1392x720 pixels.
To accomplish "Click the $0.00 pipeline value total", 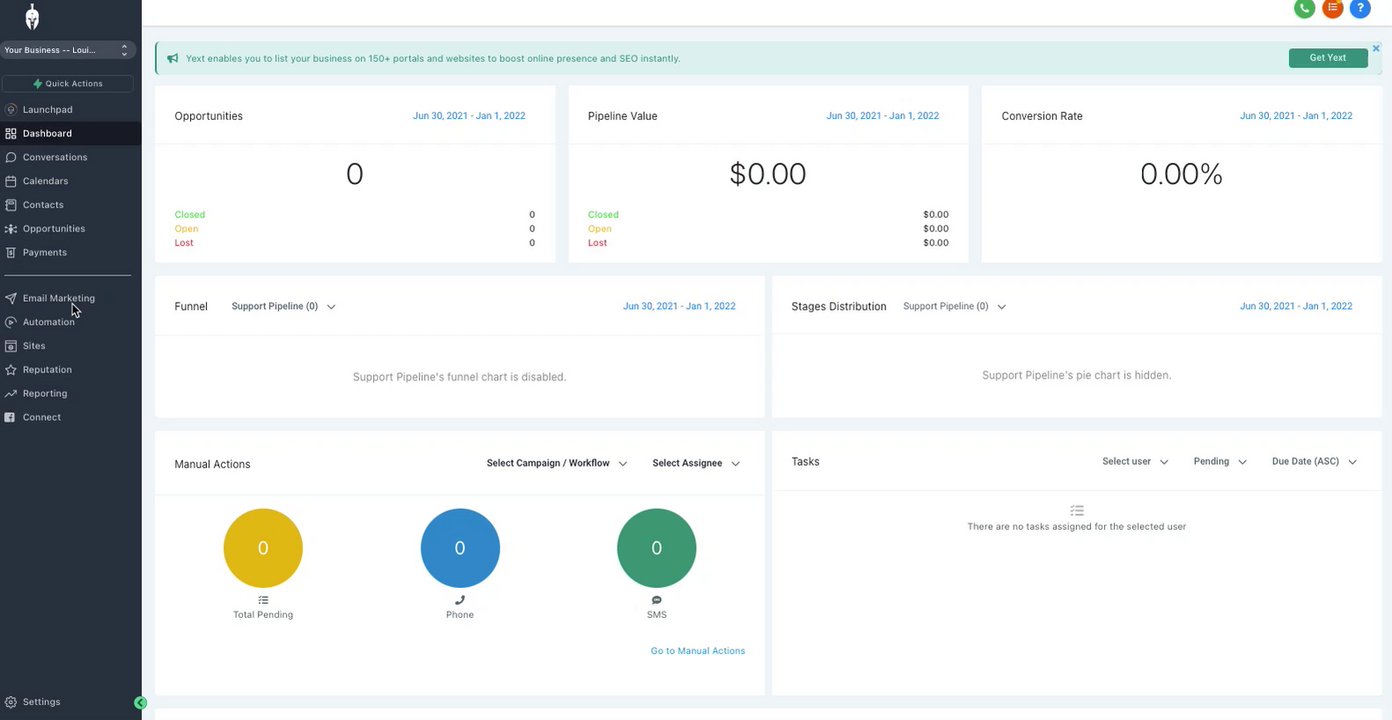I will pyautogui.click(x=768, y=174).
